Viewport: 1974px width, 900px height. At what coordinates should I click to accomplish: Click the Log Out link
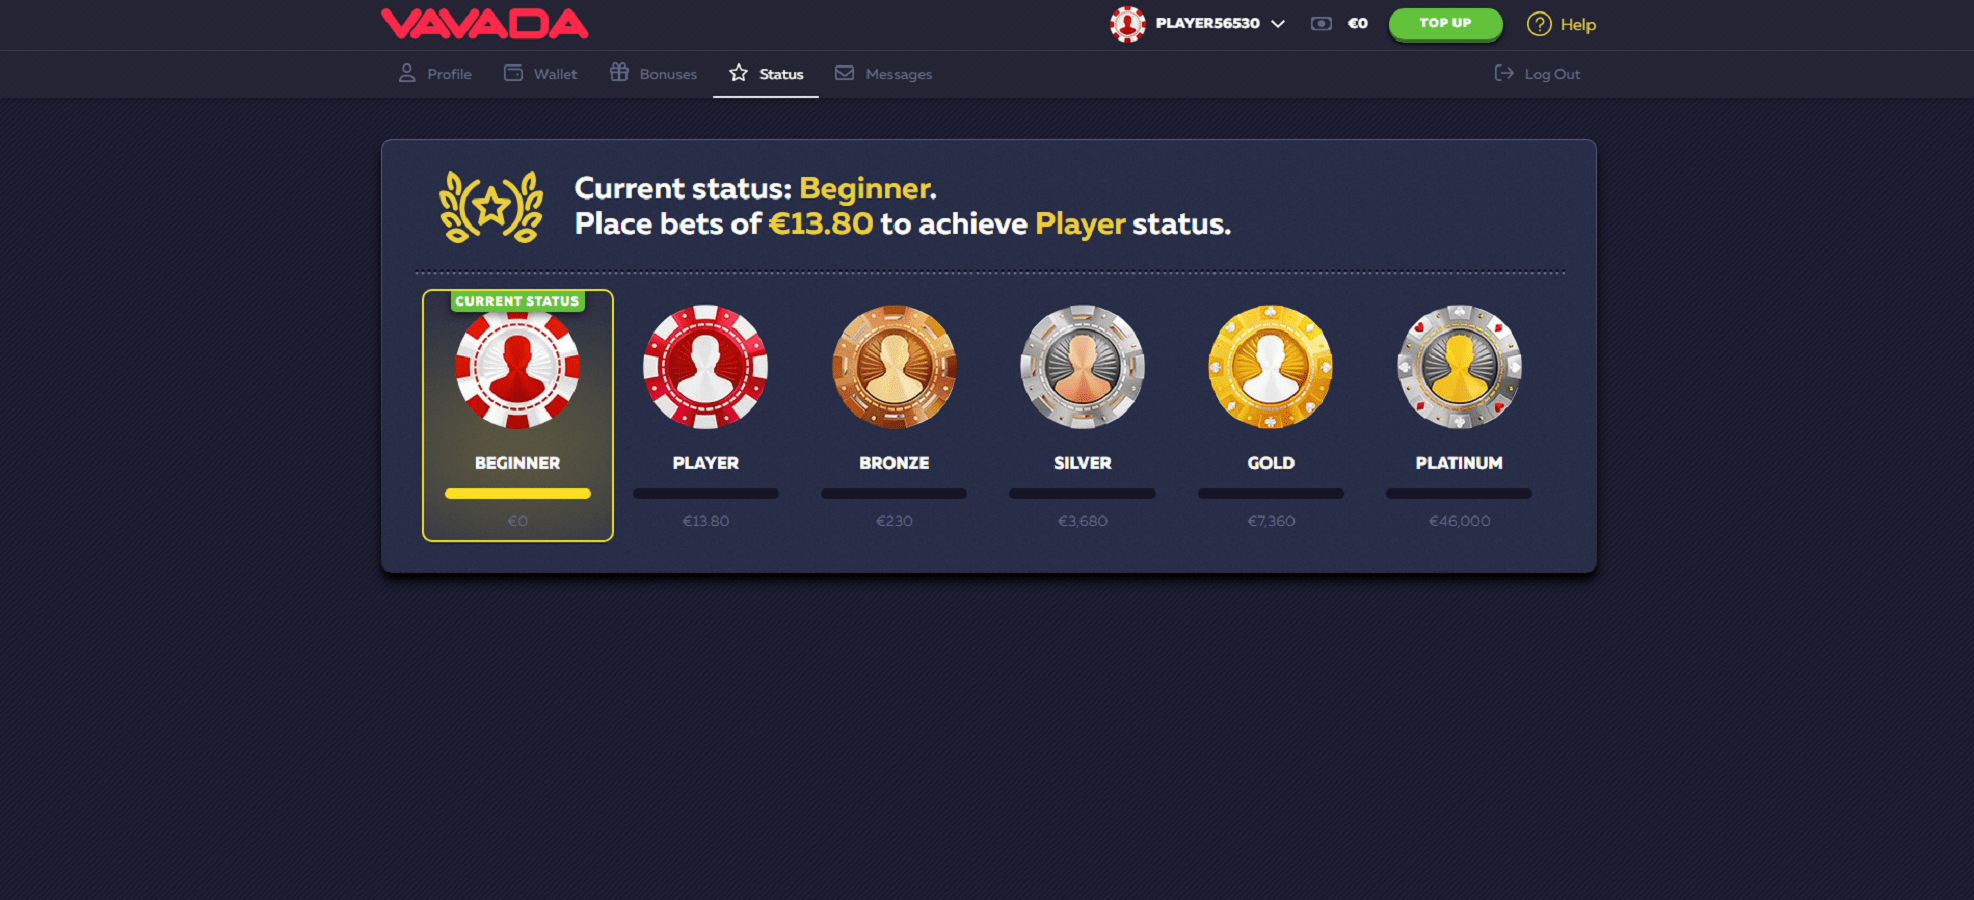(1537, 74)
